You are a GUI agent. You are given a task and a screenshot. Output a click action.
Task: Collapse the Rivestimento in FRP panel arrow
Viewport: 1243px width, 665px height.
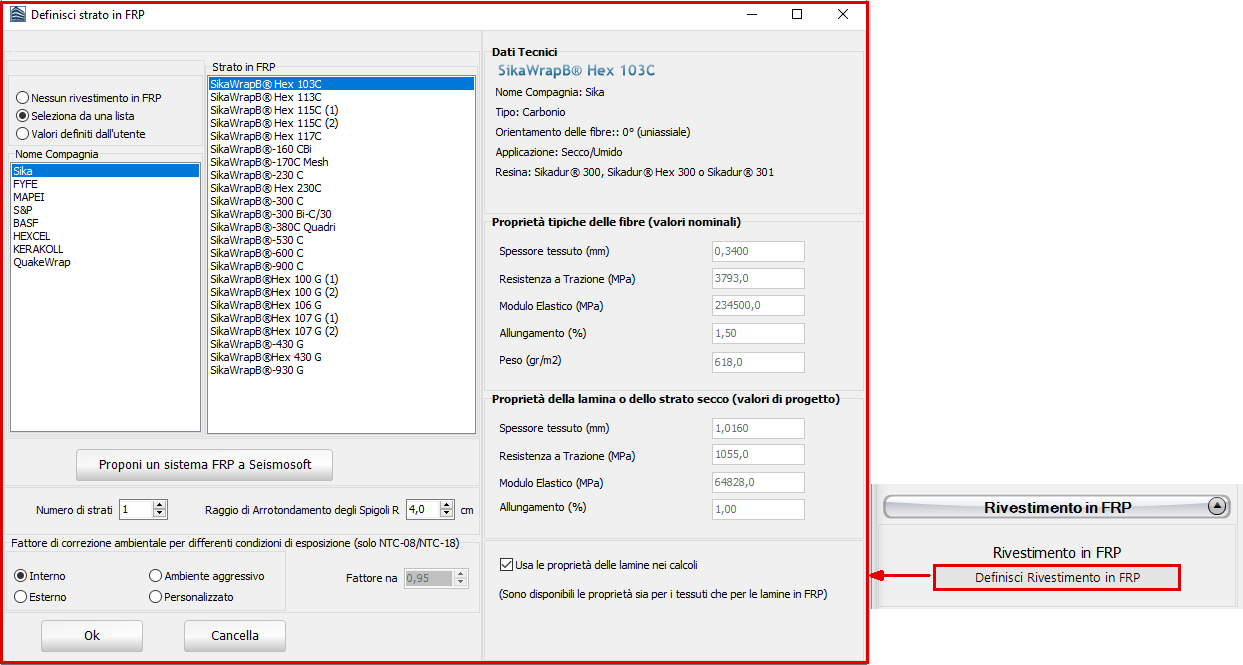click(1216, 506)
